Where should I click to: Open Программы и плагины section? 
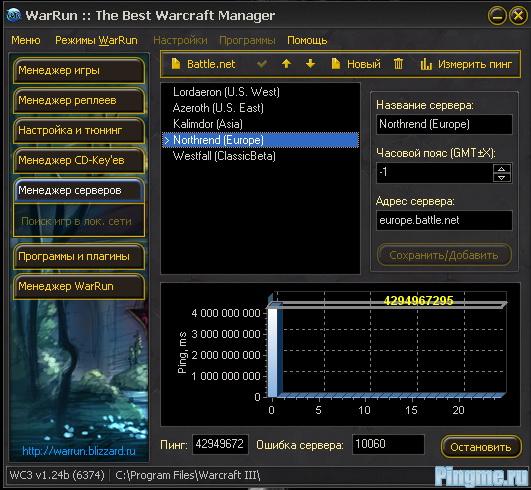pos(79,256)
